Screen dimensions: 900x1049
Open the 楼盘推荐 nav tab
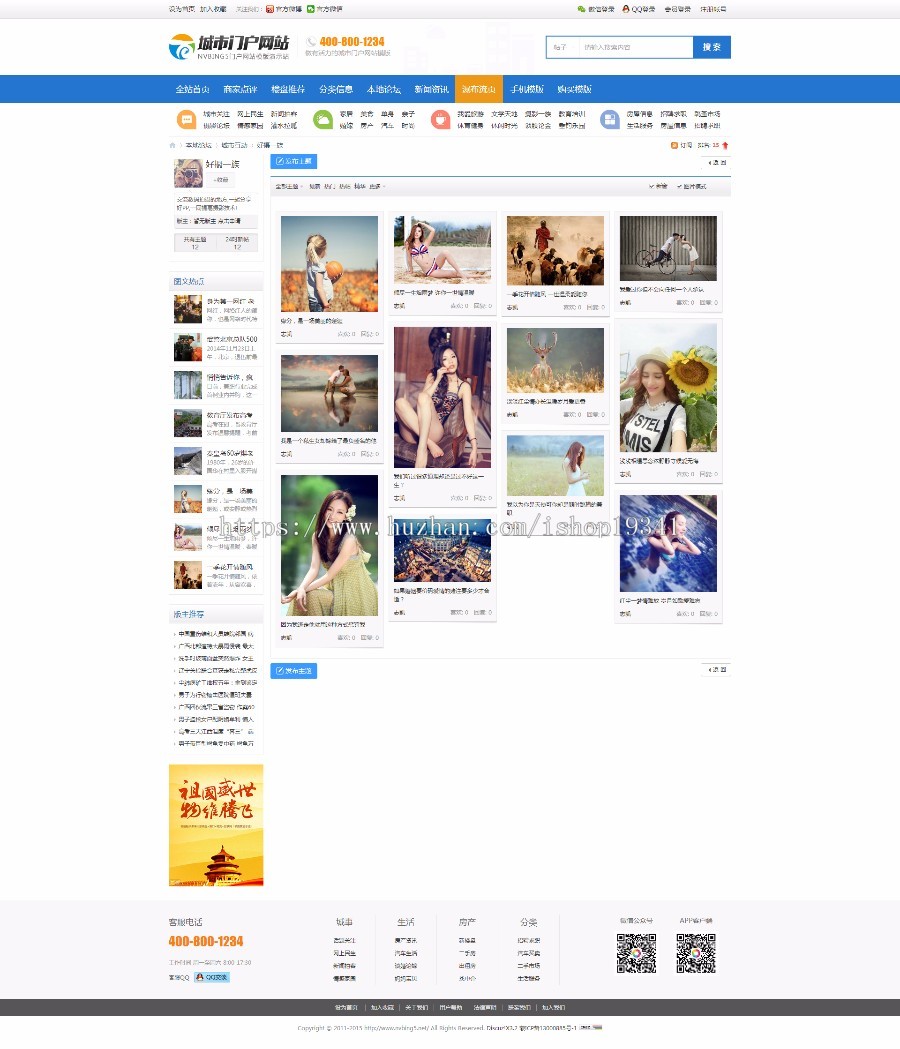point(288,89)
